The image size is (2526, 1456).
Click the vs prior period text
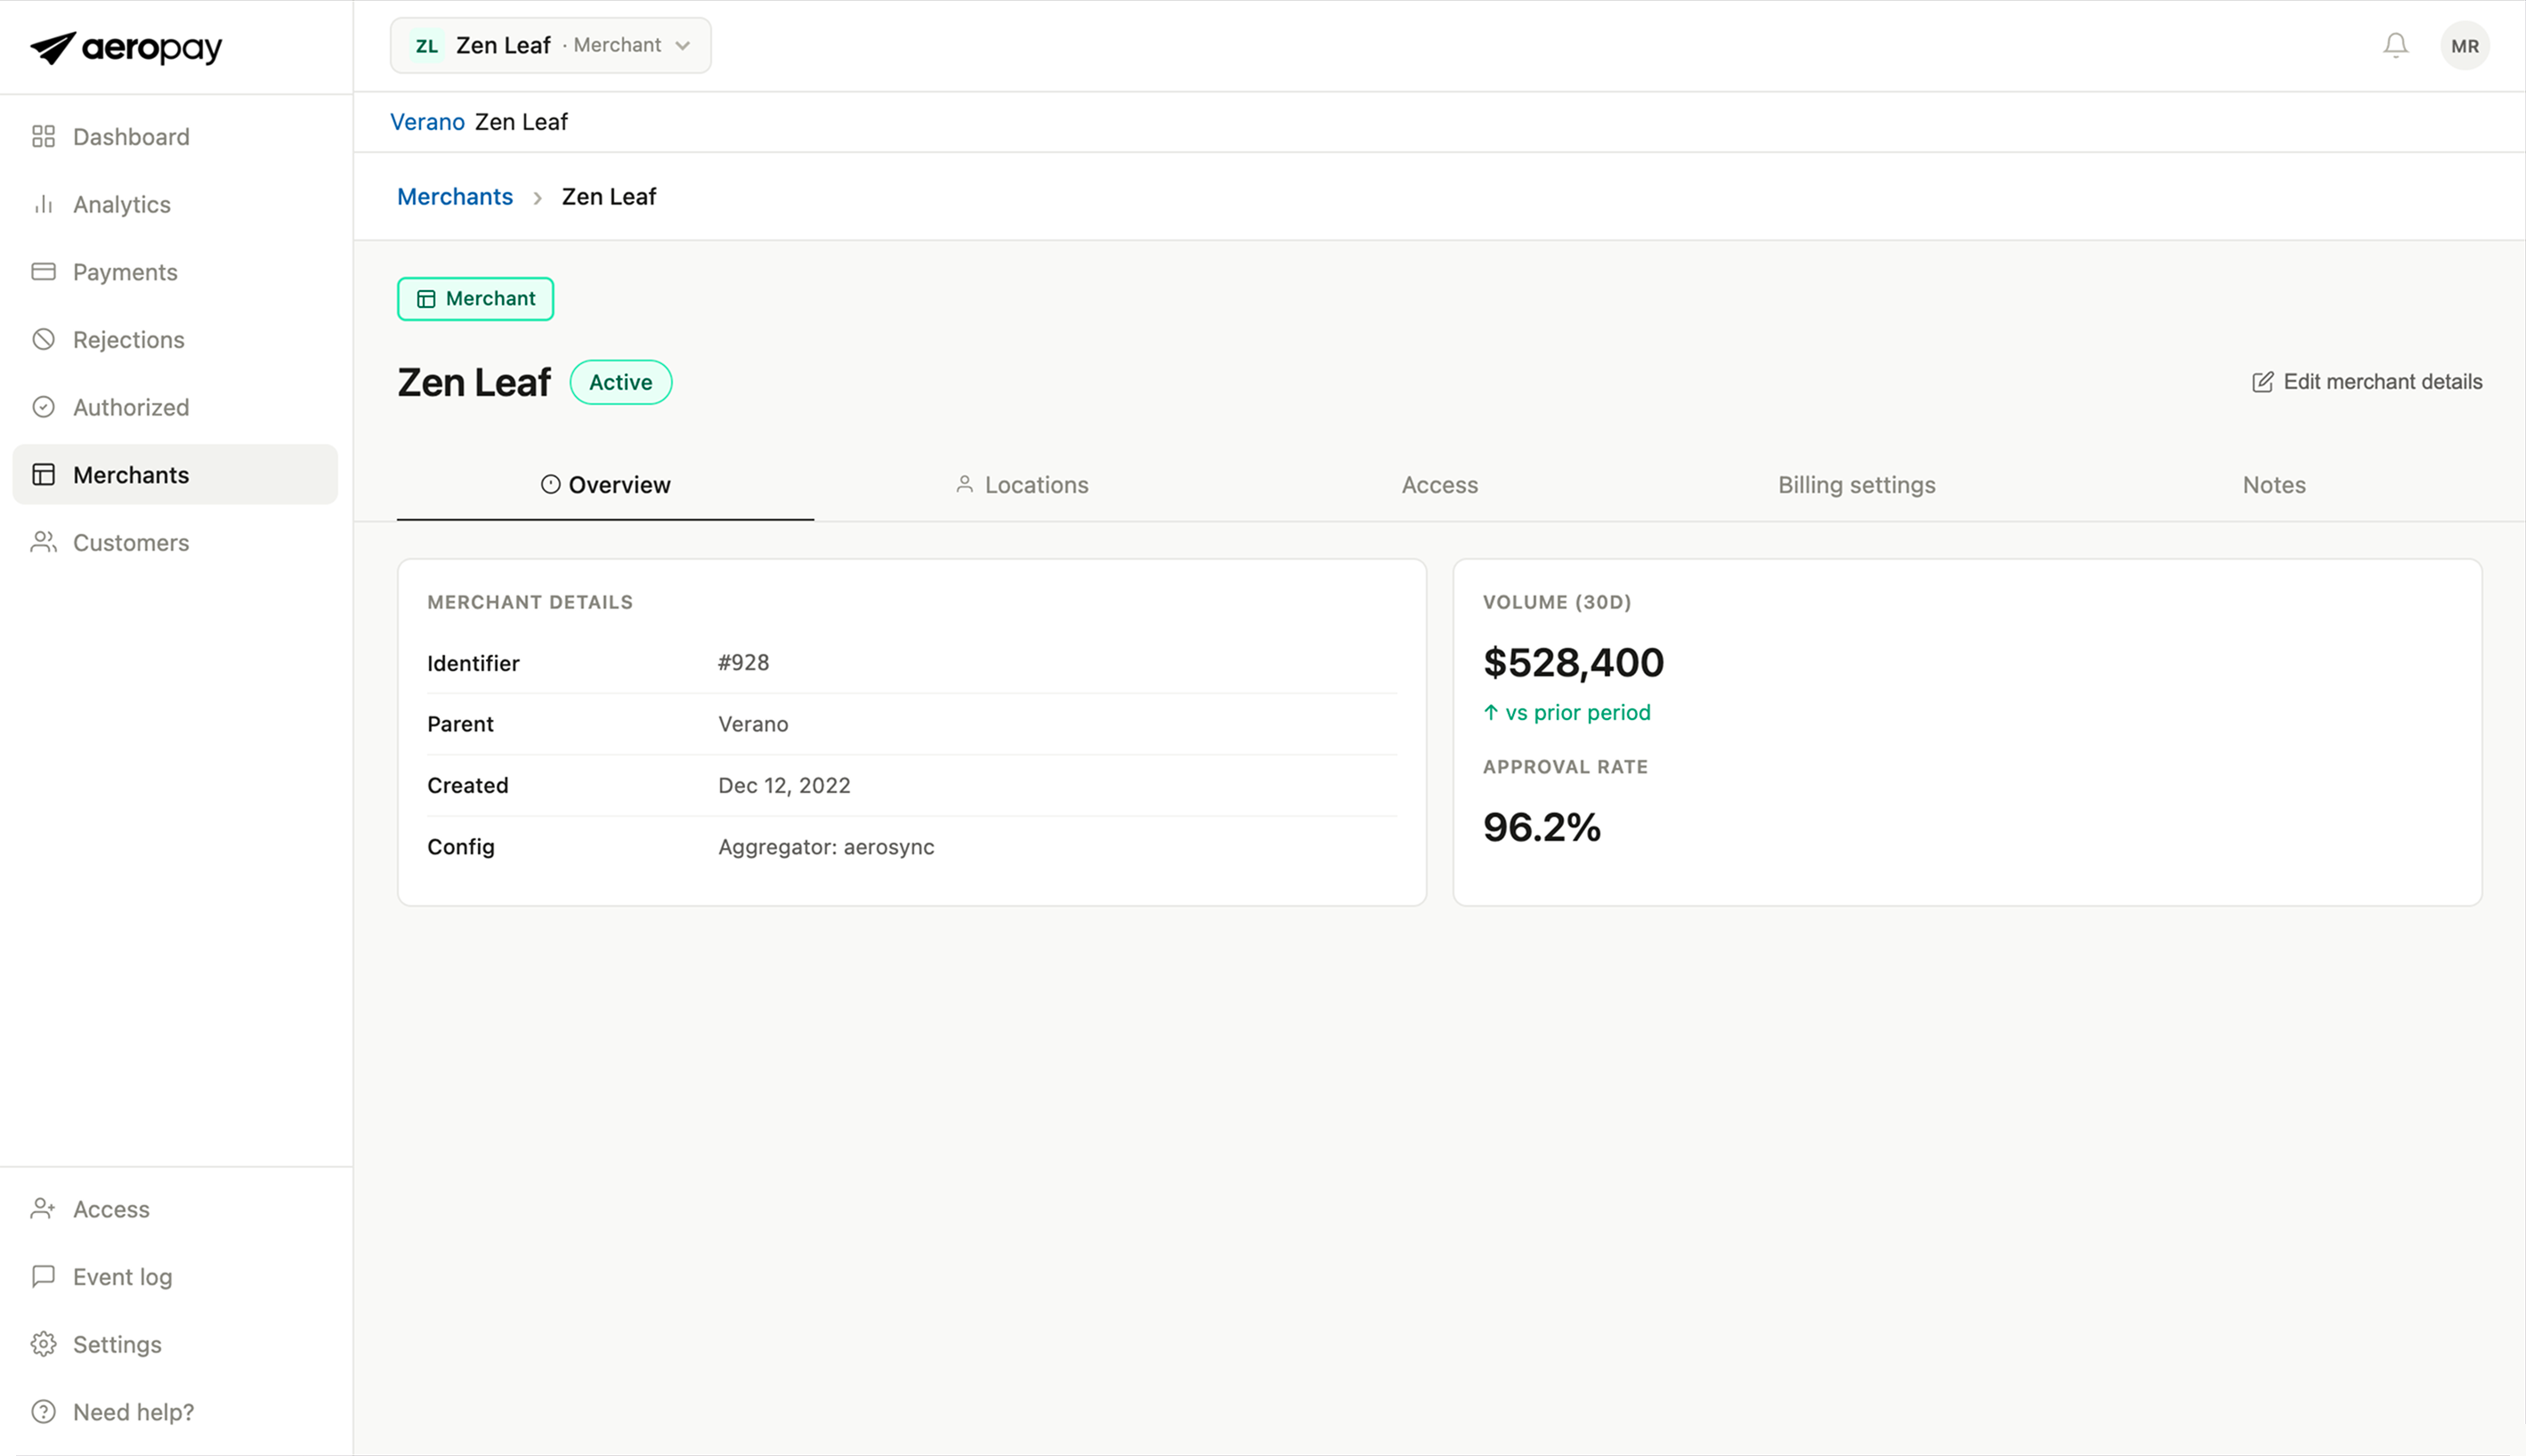tap(1577, 713)
